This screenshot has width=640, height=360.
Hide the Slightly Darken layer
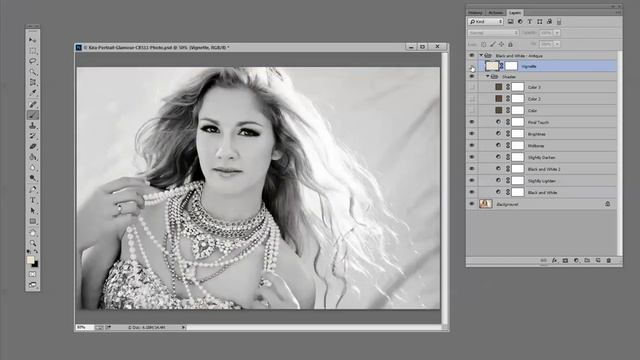472,157
